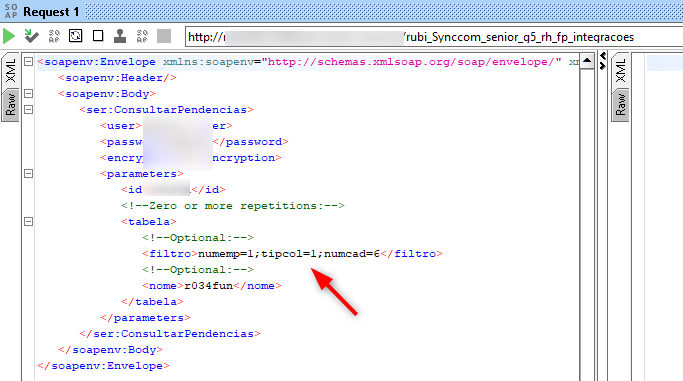Click the filtro value numemp=1;tipcol=1;numcad=6

[289, 254]
